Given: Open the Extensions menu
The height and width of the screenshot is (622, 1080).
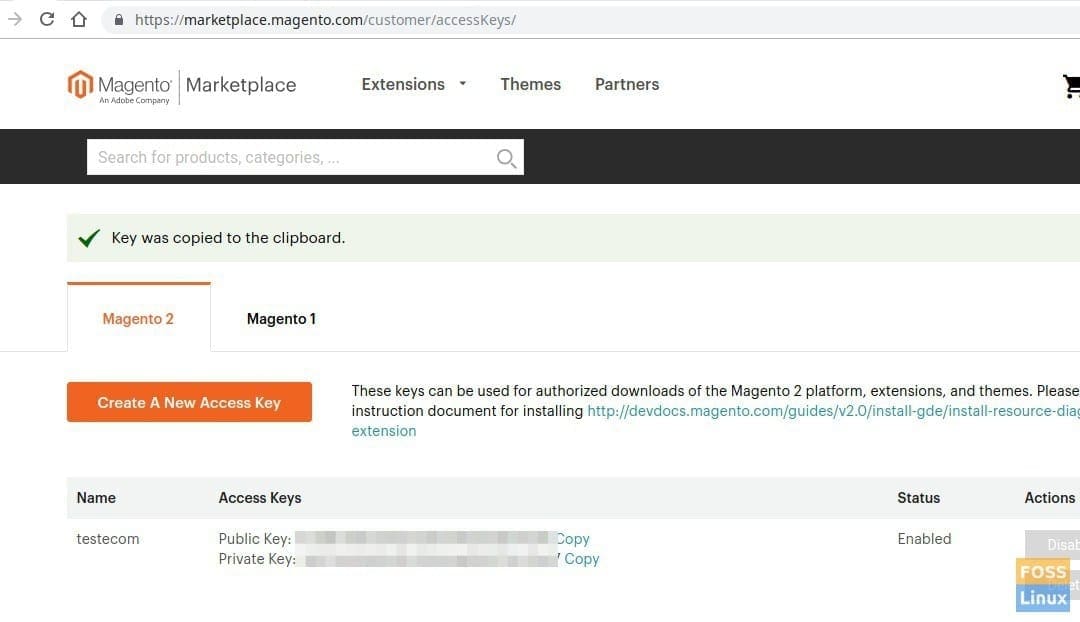Looking at the screenshot, I should [x=403, y=84].
